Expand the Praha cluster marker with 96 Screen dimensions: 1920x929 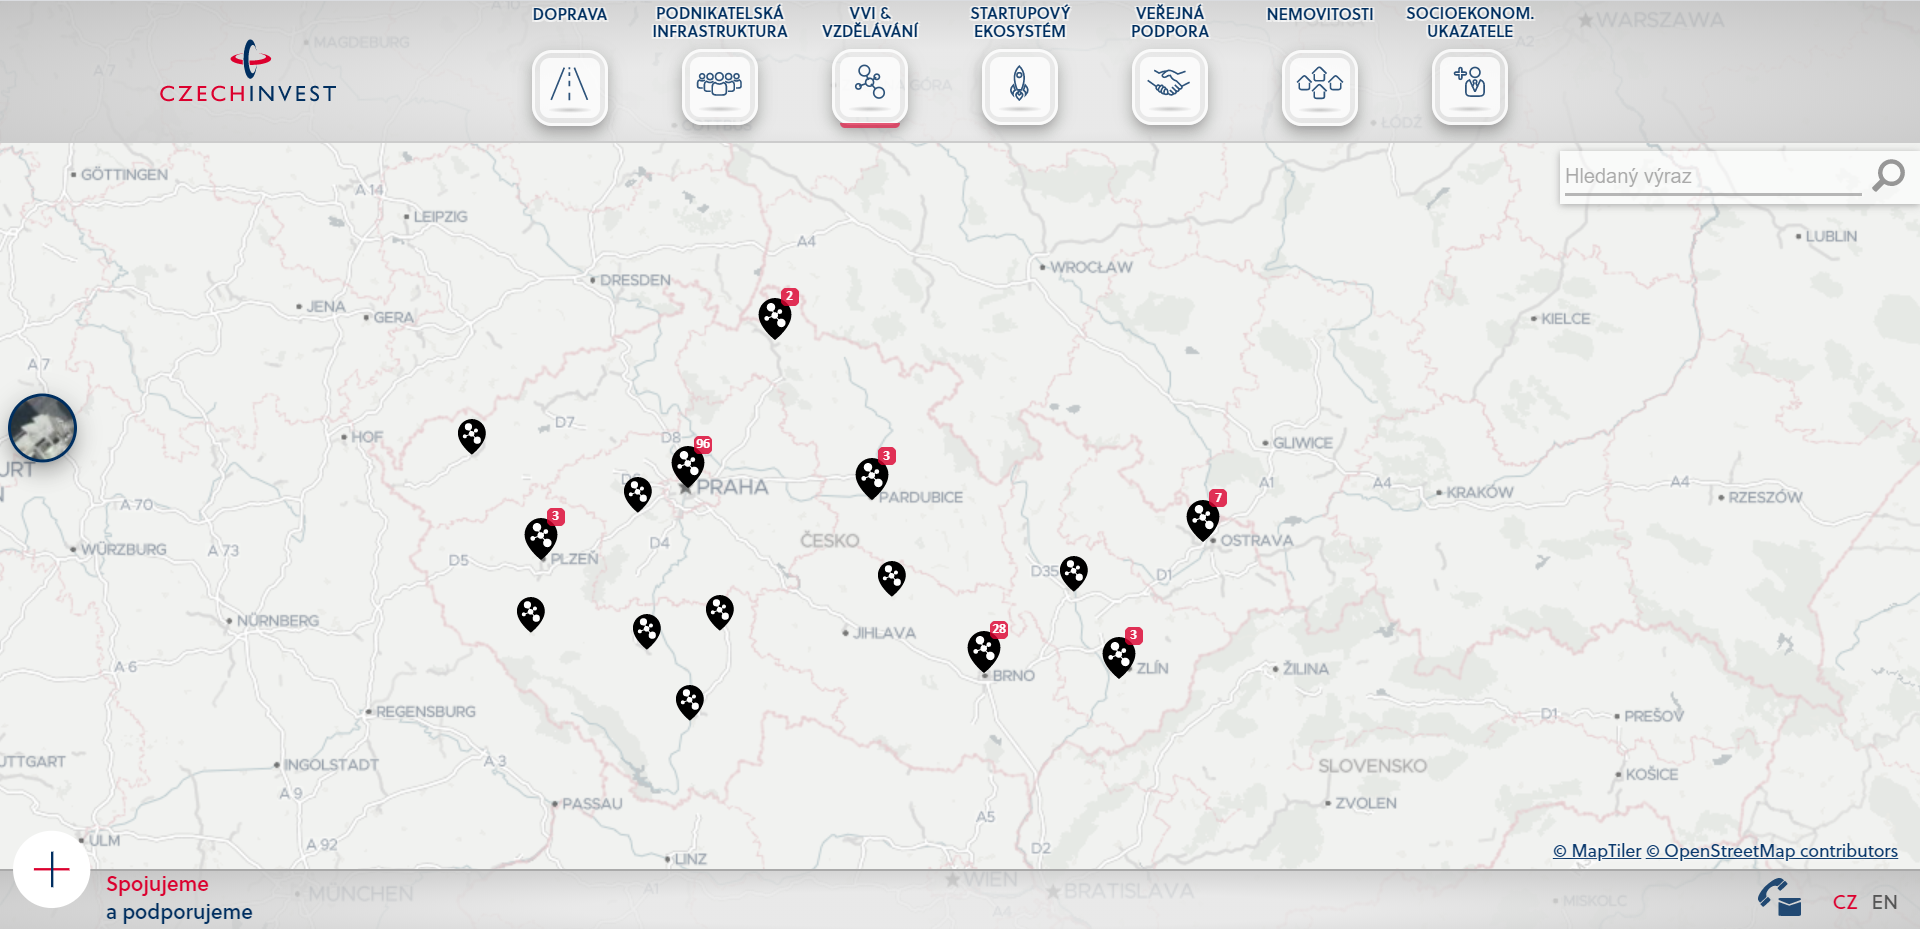click(688, 465)
